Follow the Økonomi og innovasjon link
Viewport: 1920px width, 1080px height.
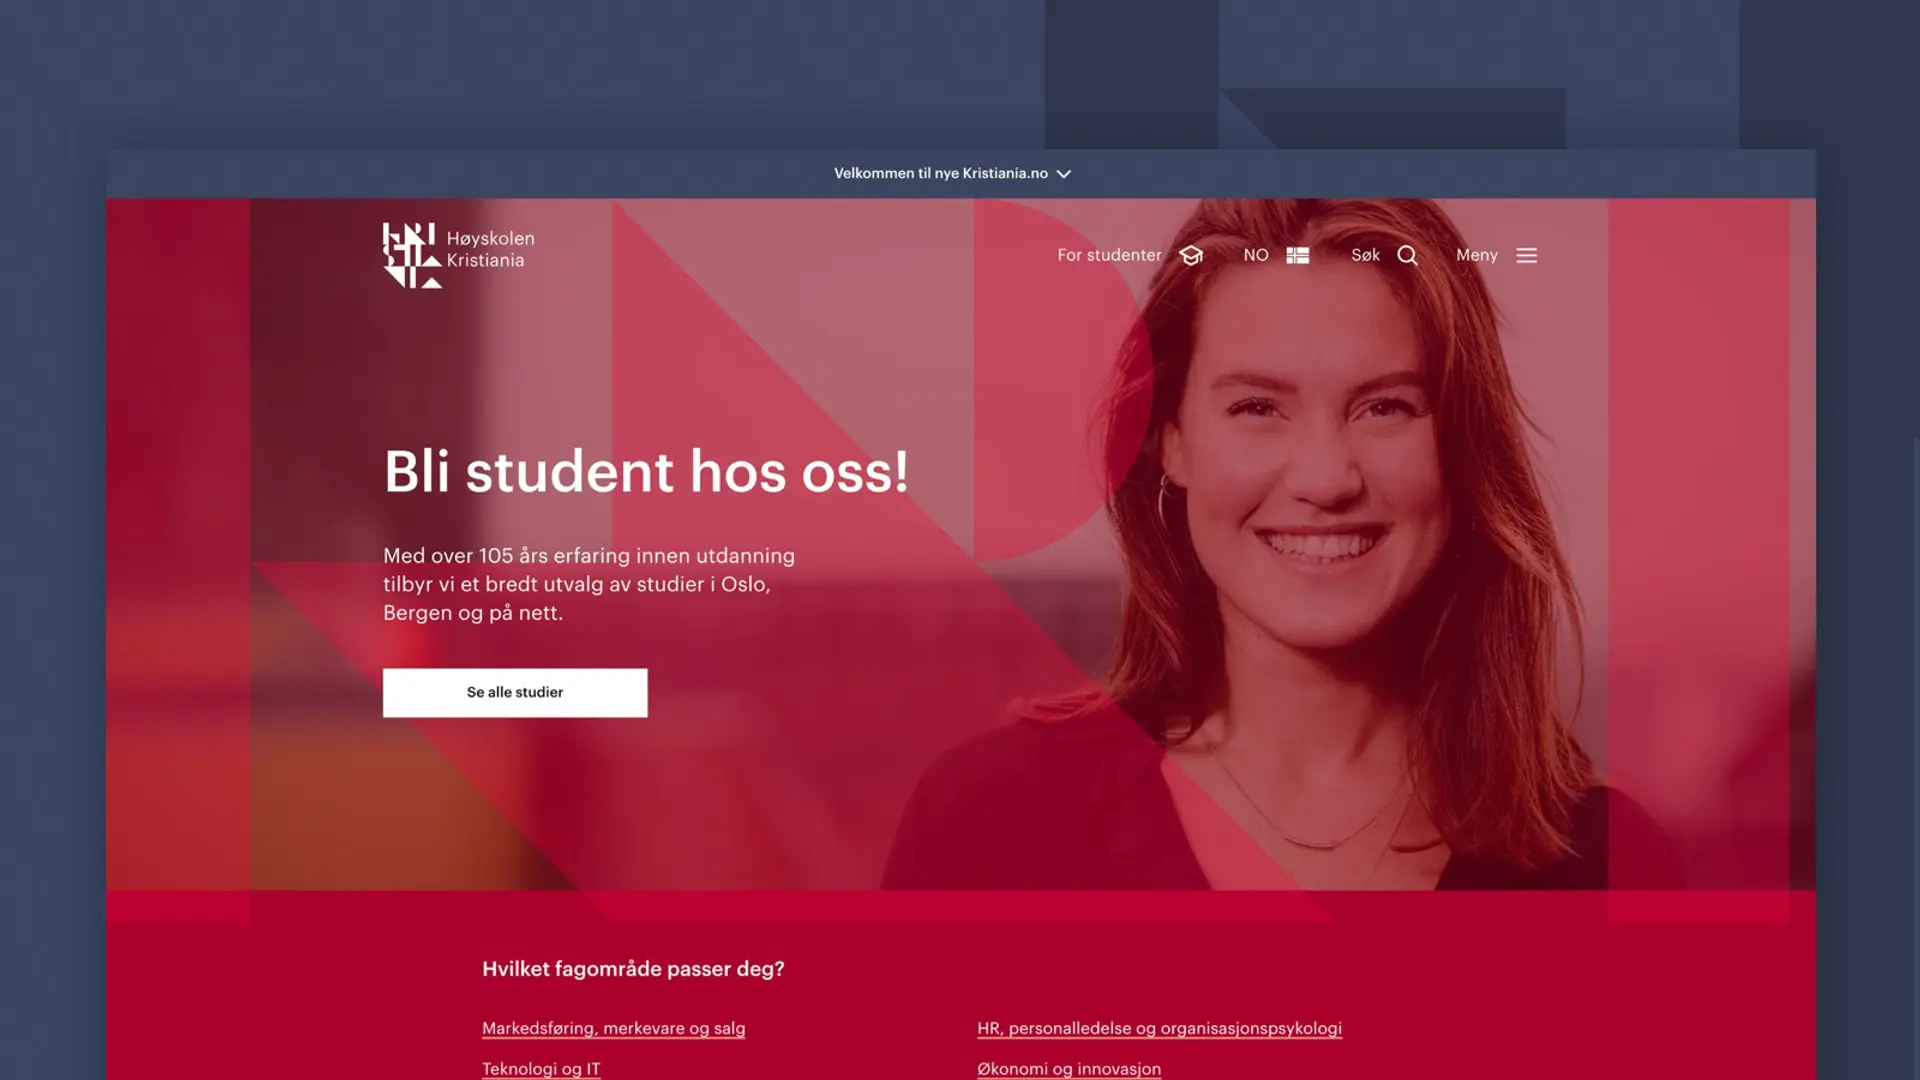tap(1069, 1069)
